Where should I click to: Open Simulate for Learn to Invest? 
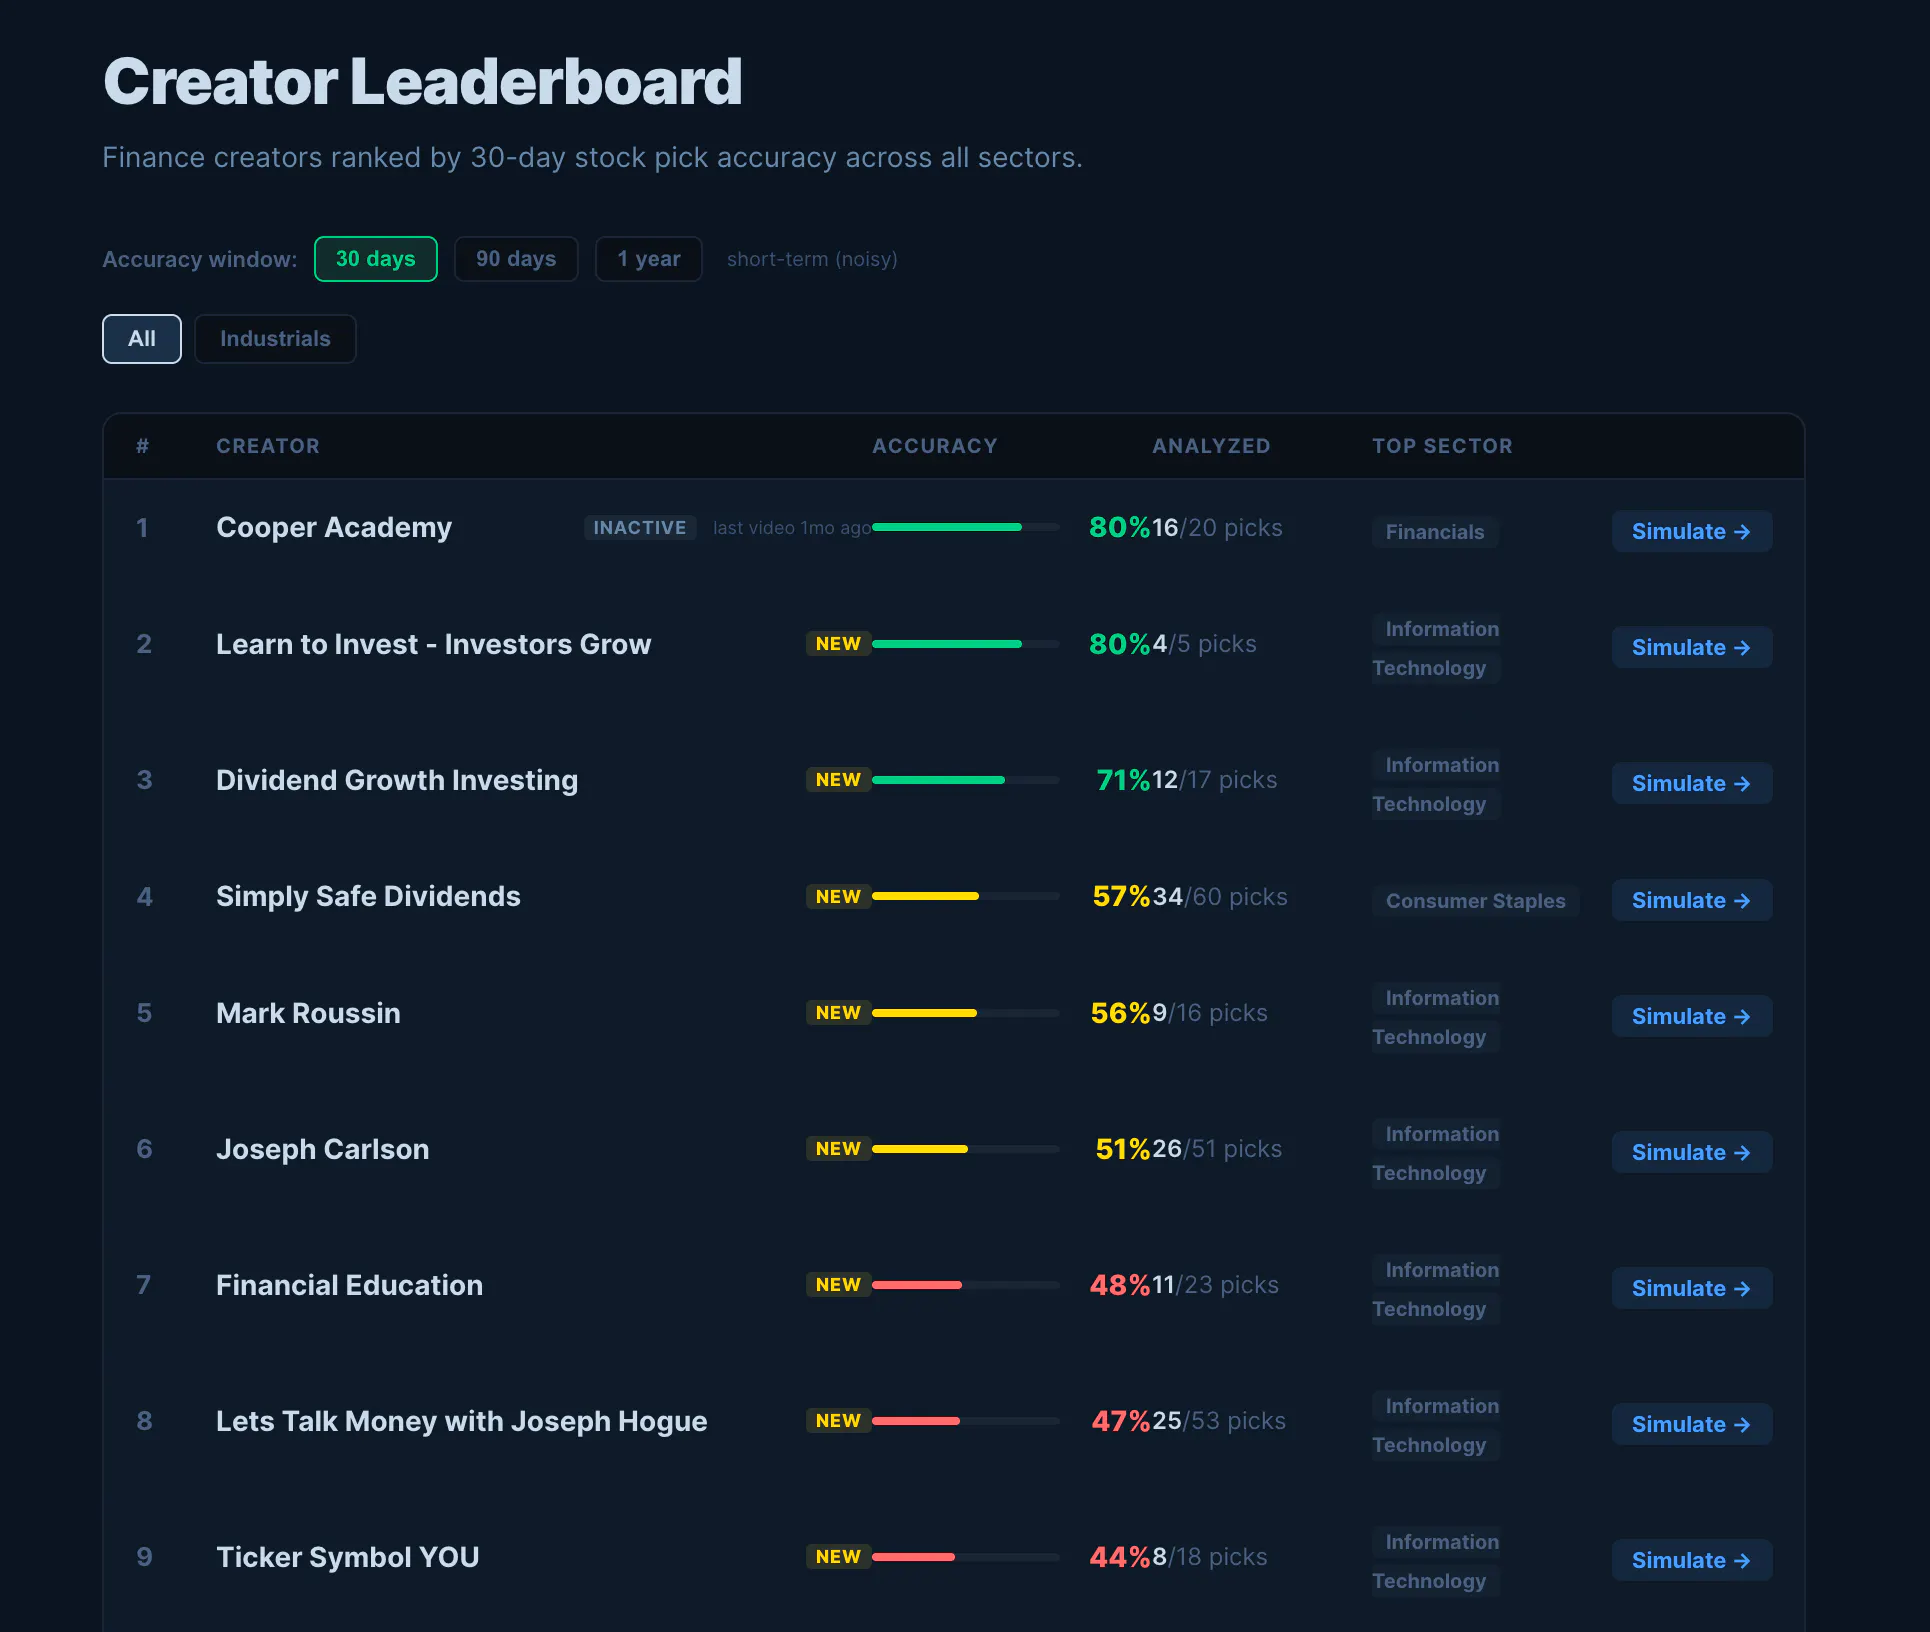pyautogui.click(x=1692, y=647)
